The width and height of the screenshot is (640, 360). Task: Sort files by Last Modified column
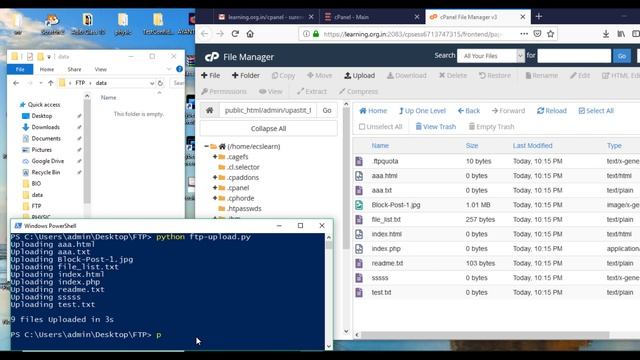click(x=532, y=146)
